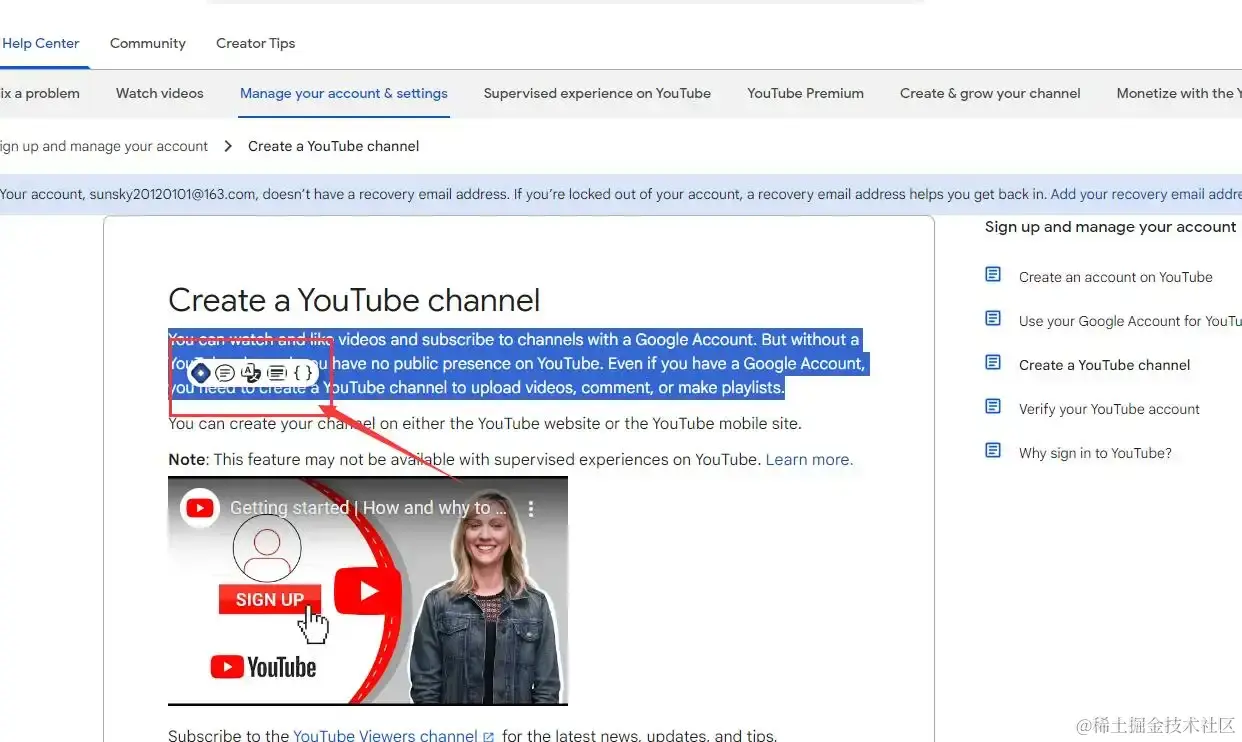Open Create & grow your channel category
Screen dimensions: 1242x742
pos(990,93)
